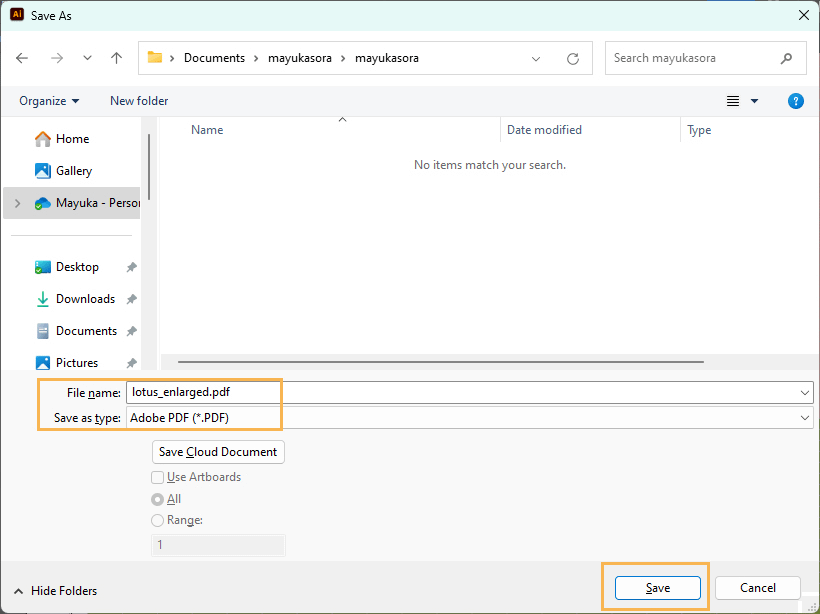Choose the Range radio option
The height and width of the screenshot is (614, 820).
[x=157, y=520]
